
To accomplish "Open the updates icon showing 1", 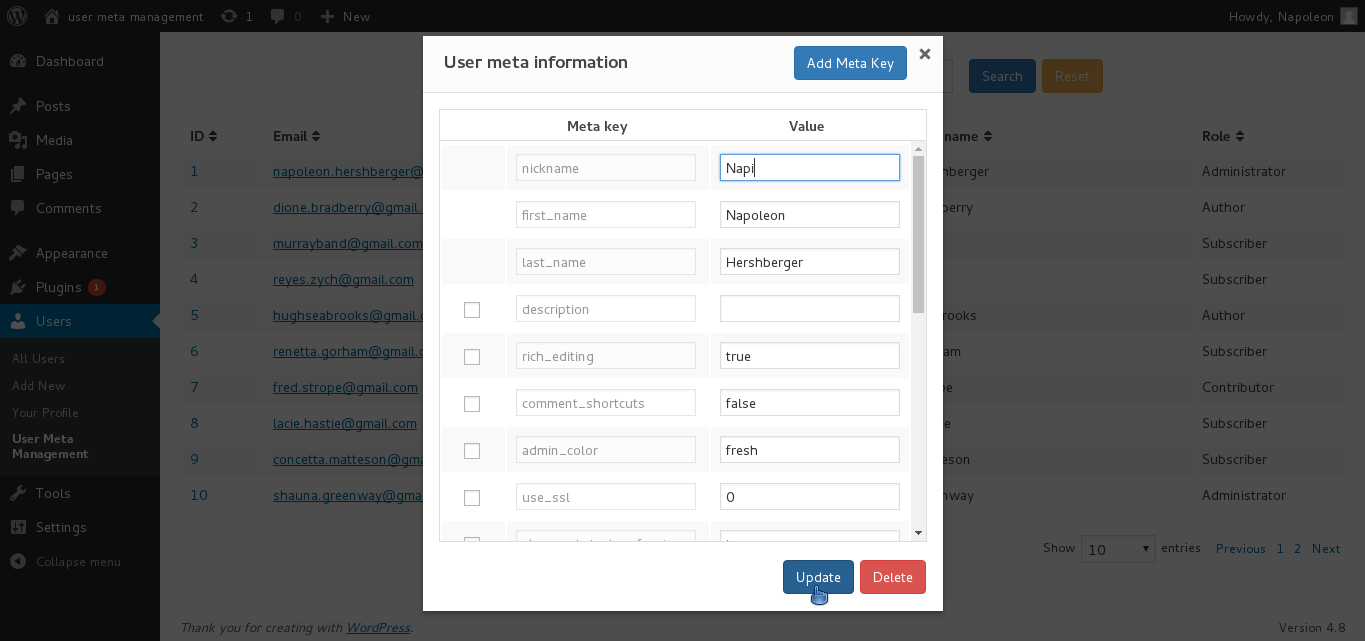I will 229,16.
